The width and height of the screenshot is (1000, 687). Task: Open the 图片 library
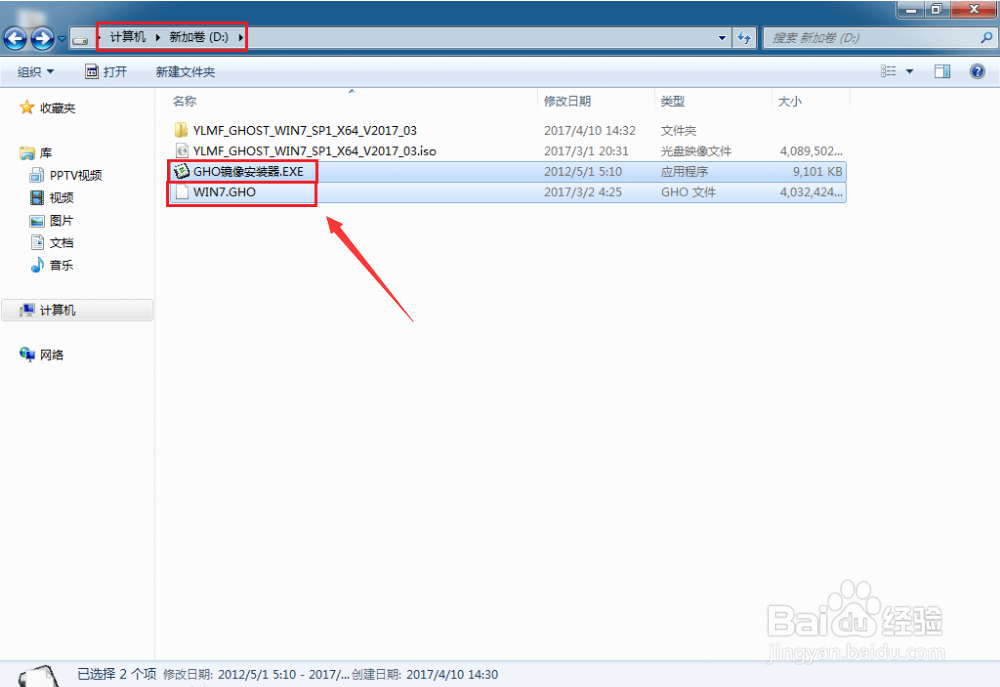[x=61, y=221]
